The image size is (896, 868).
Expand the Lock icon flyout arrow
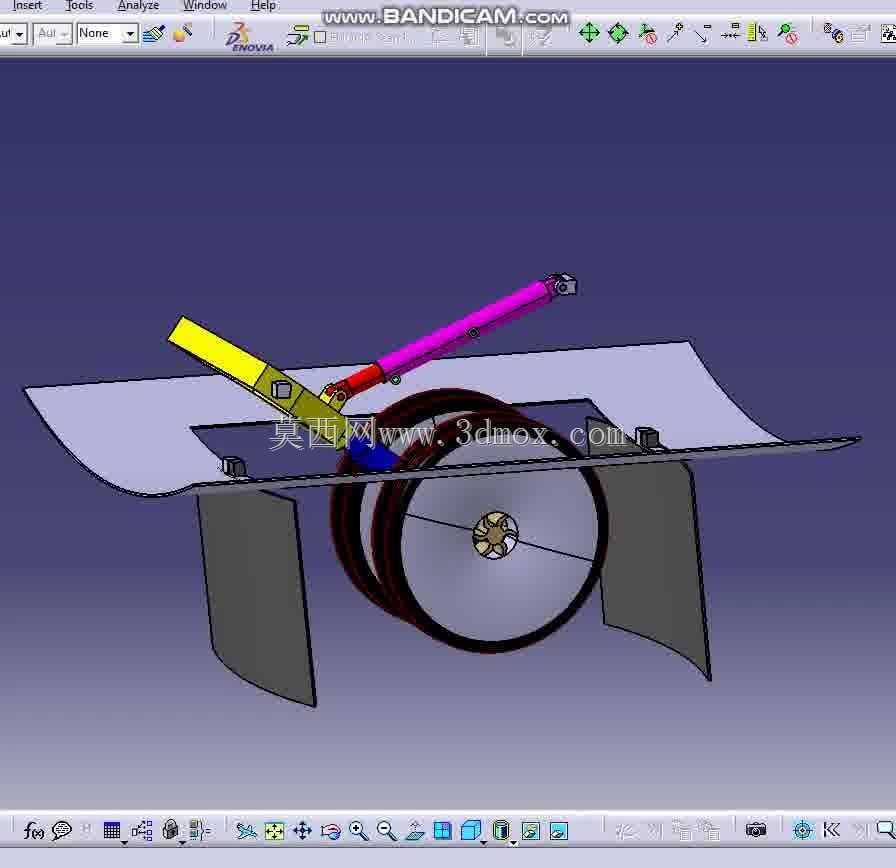[x=182, y=843]
